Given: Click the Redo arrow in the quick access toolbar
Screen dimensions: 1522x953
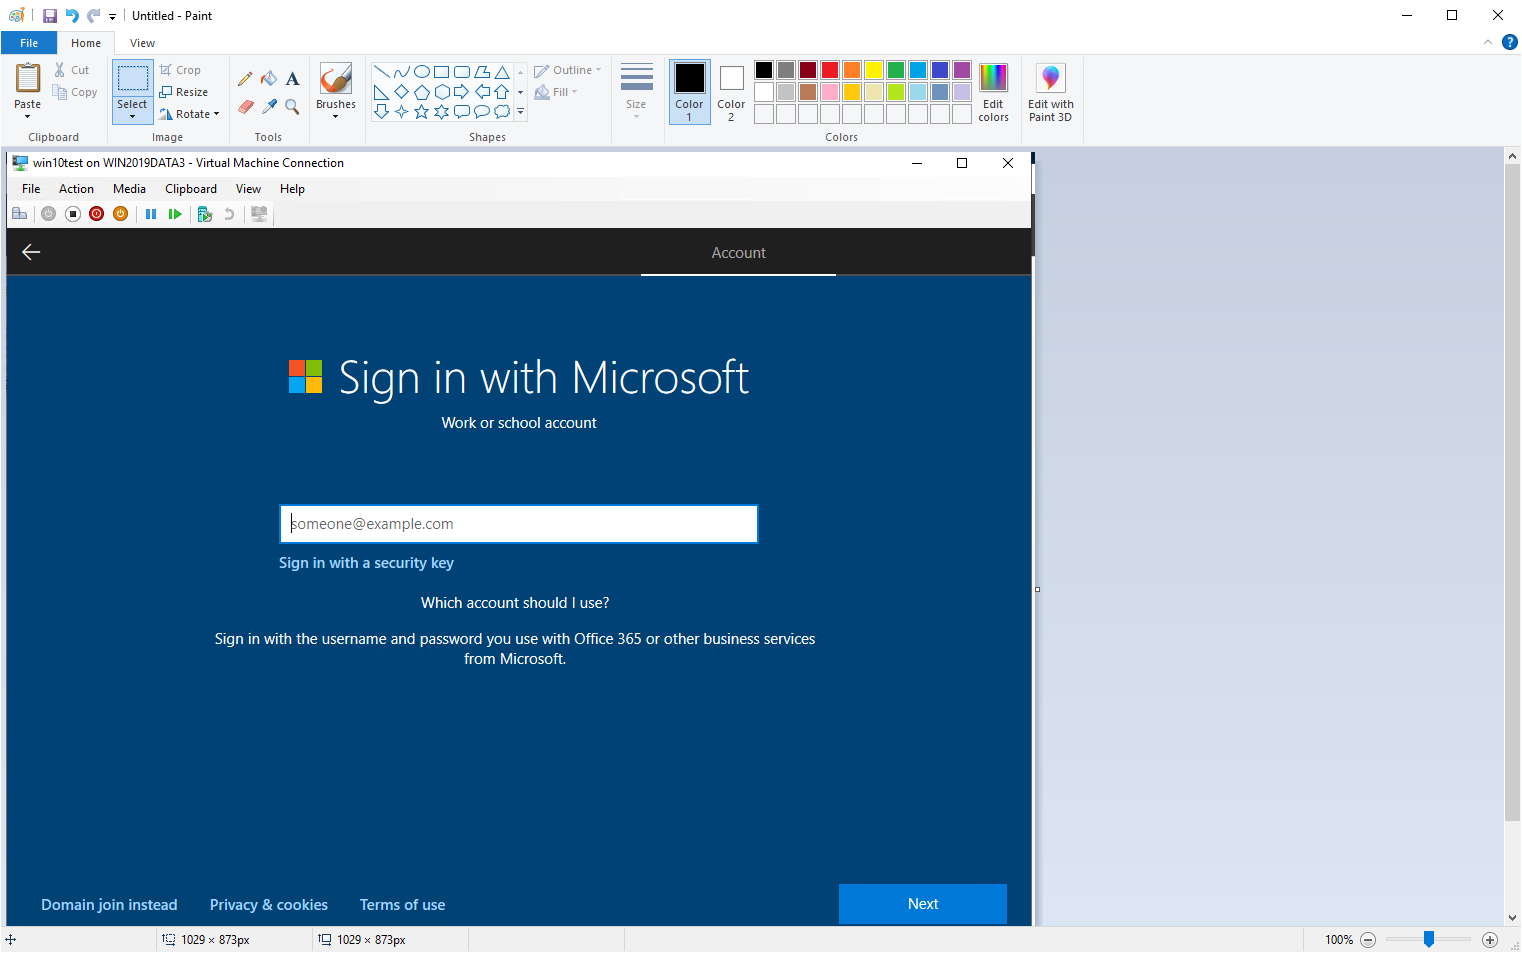Looking at the screenshot, I should (x=94, y=16).
